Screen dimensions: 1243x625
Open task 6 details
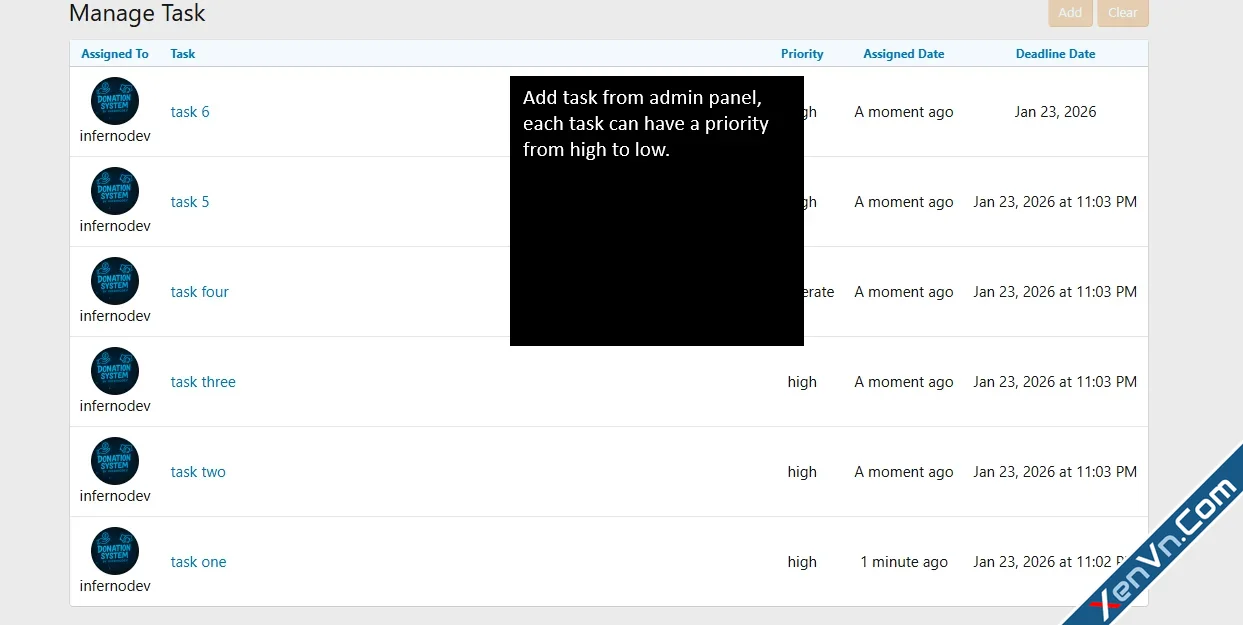(190, 111)
